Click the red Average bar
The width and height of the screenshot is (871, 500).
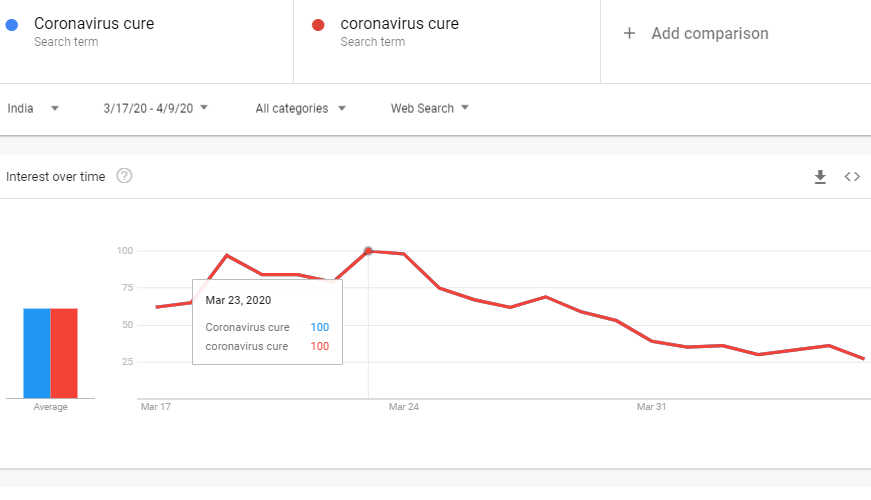click(x=64, y=353)
